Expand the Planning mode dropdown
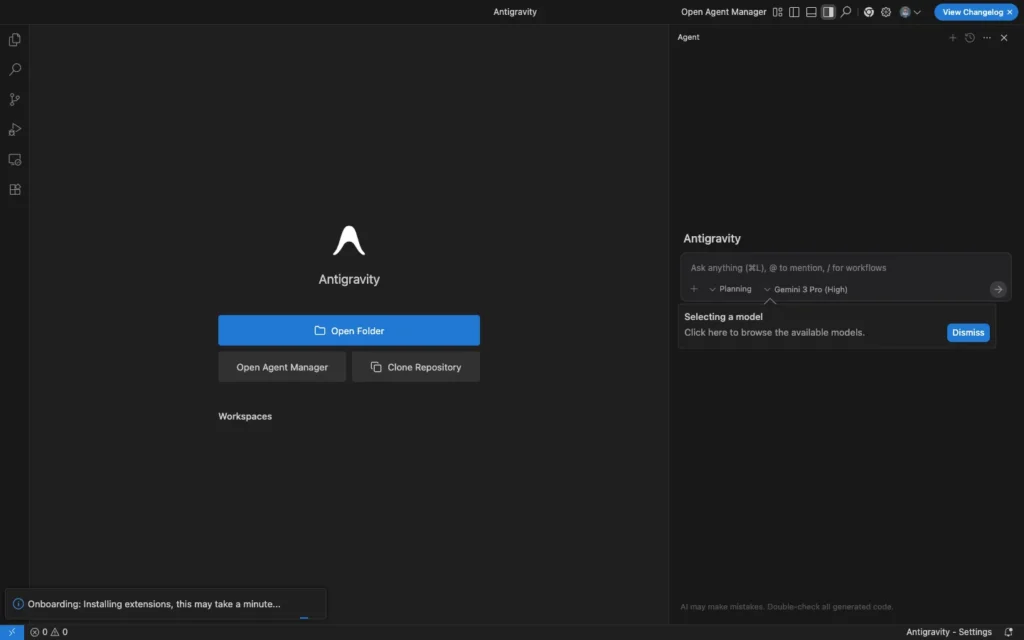This screenshot has width=1024, height=640. pyautogui.click(x=731, y=289)
